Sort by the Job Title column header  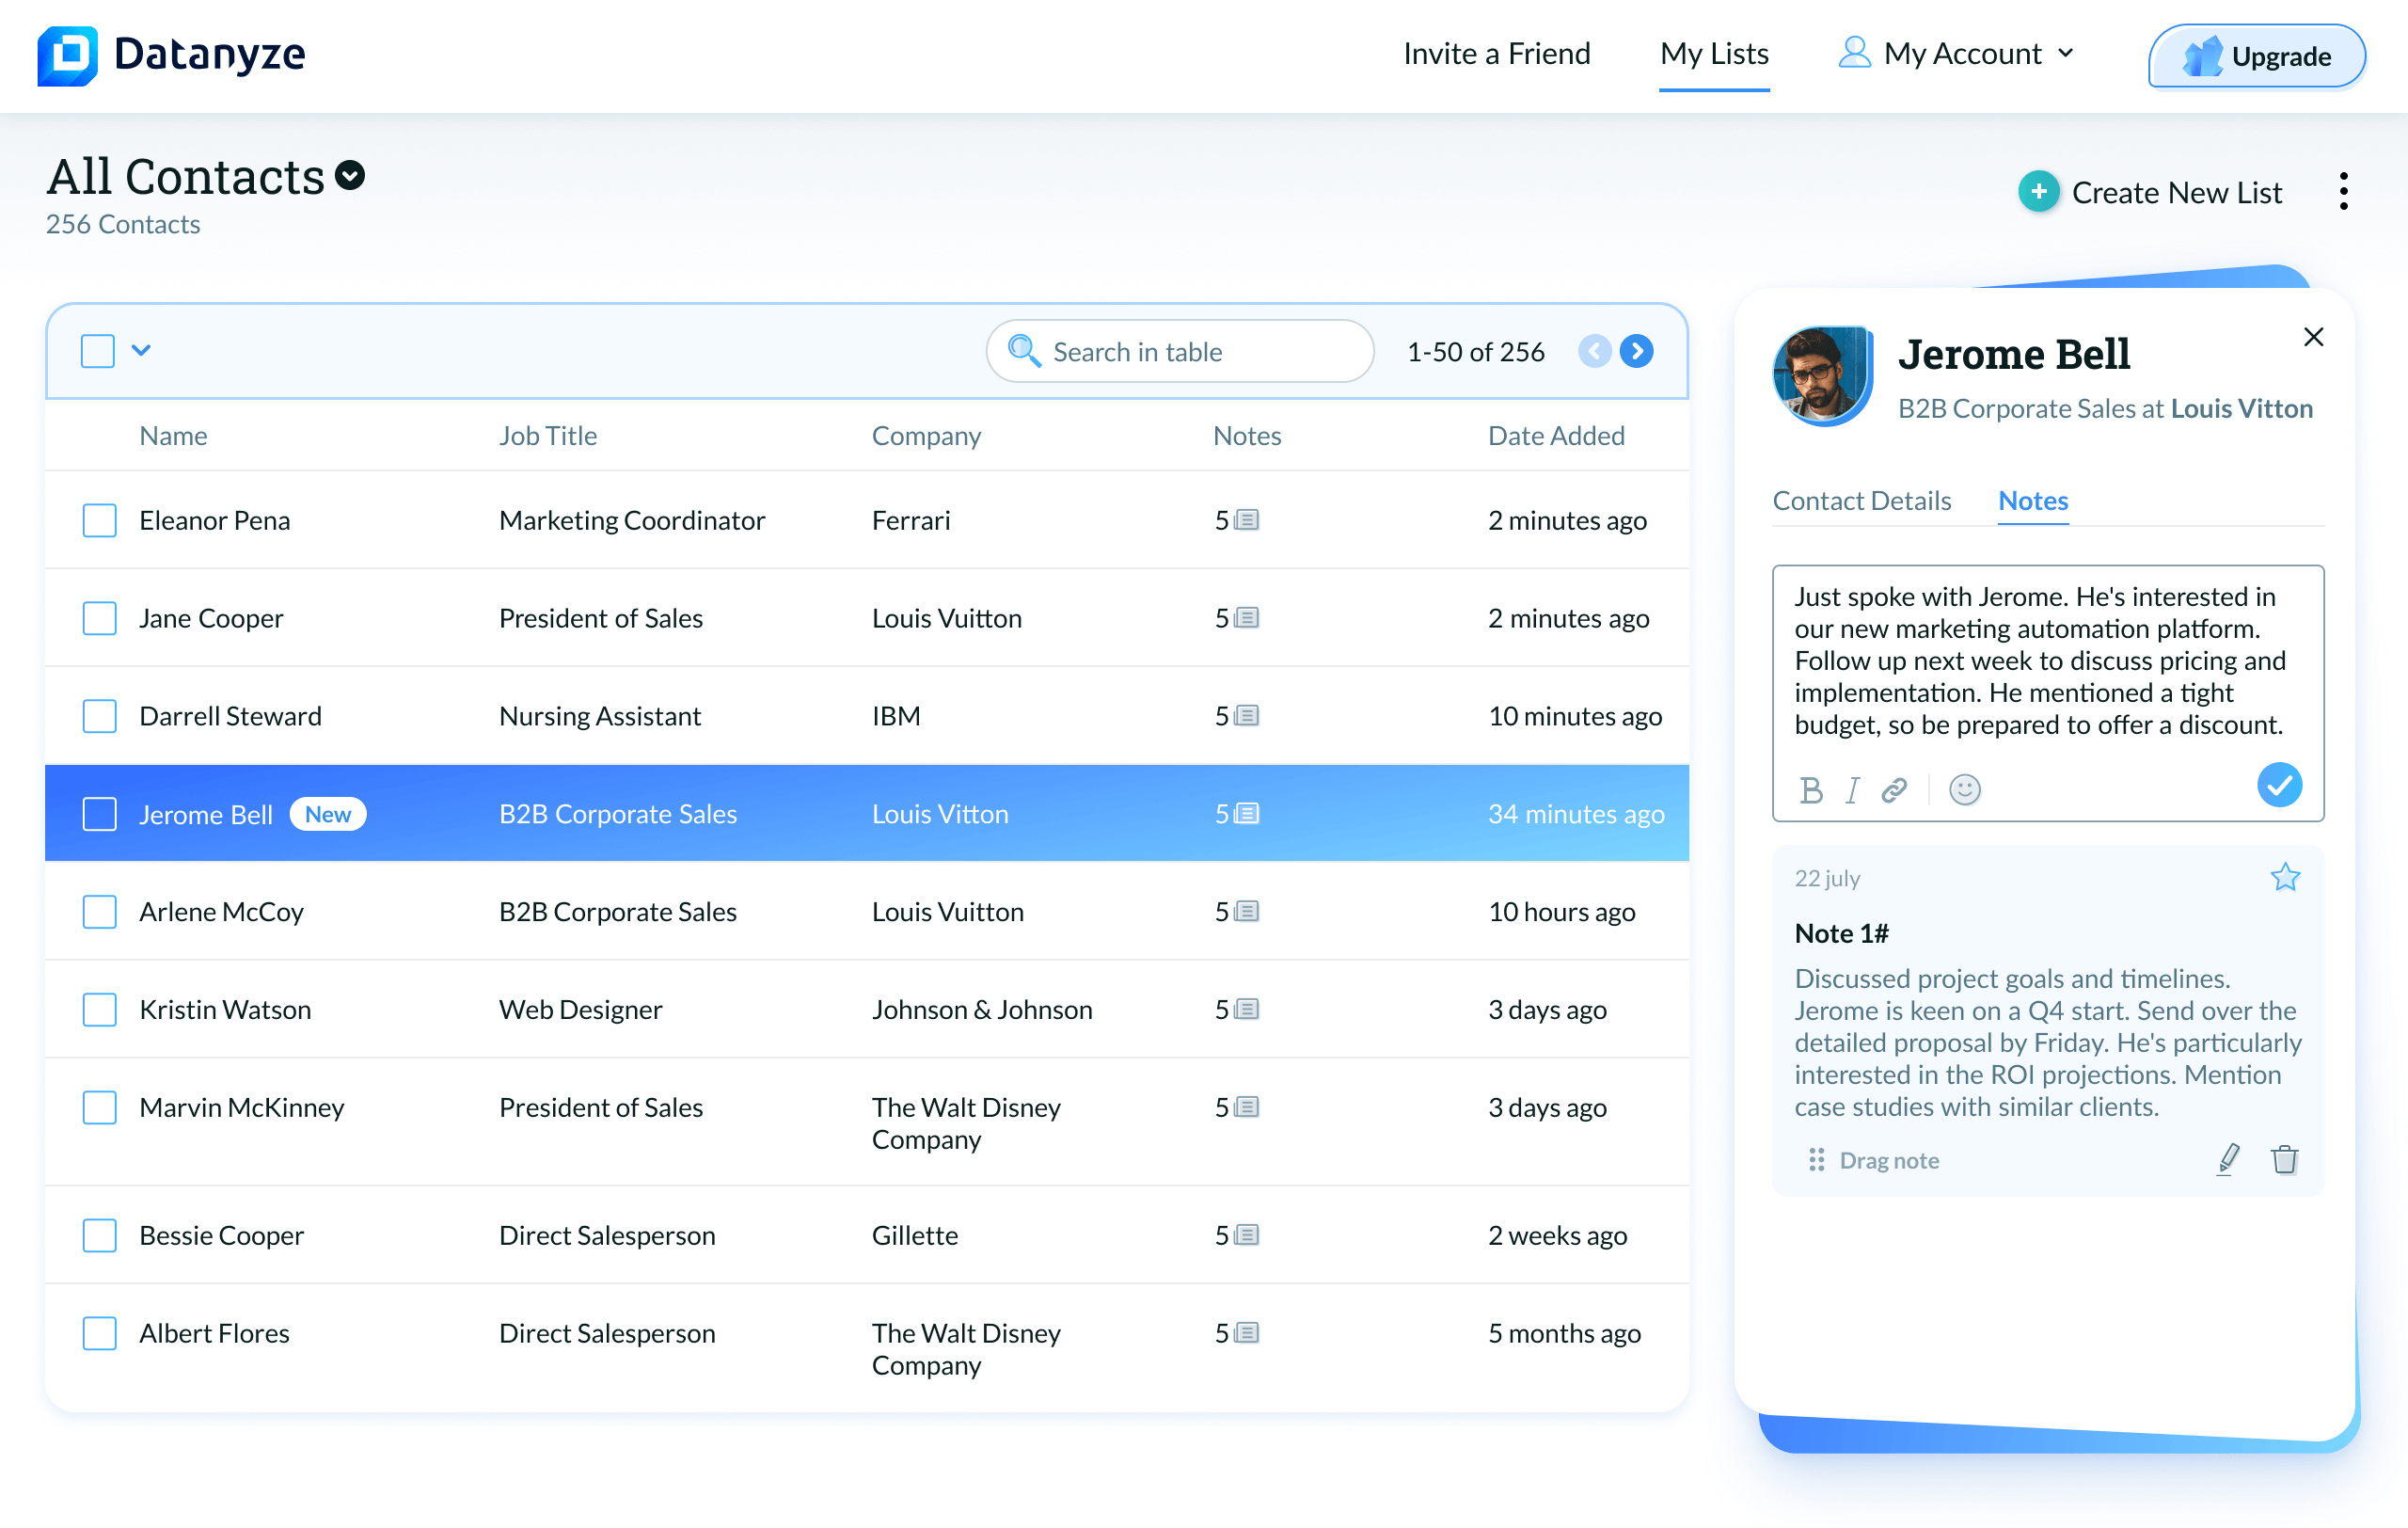pyautogui.click(x=548, y=436)
